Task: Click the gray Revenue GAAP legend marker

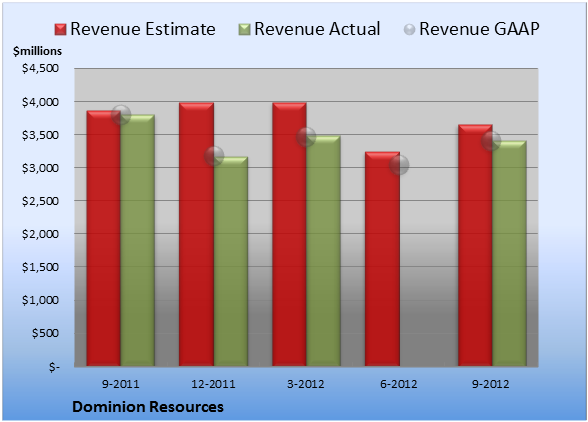Action: 410,30
